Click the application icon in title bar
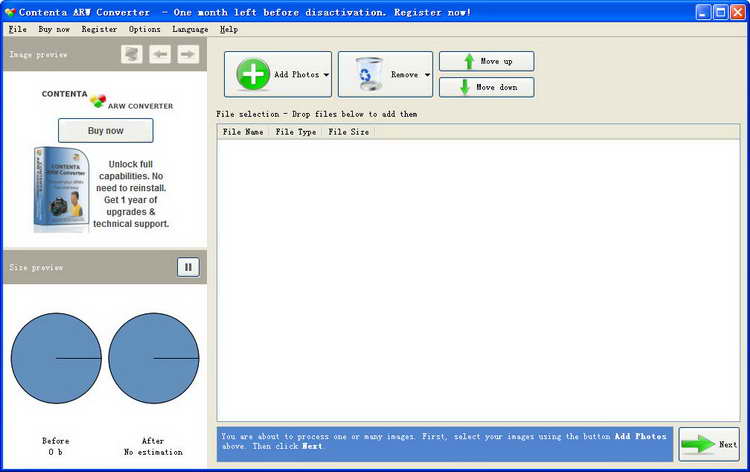Image resolution: width=750 pixels, height=472 pixels. pyautogui.click(x=10, y=12)
